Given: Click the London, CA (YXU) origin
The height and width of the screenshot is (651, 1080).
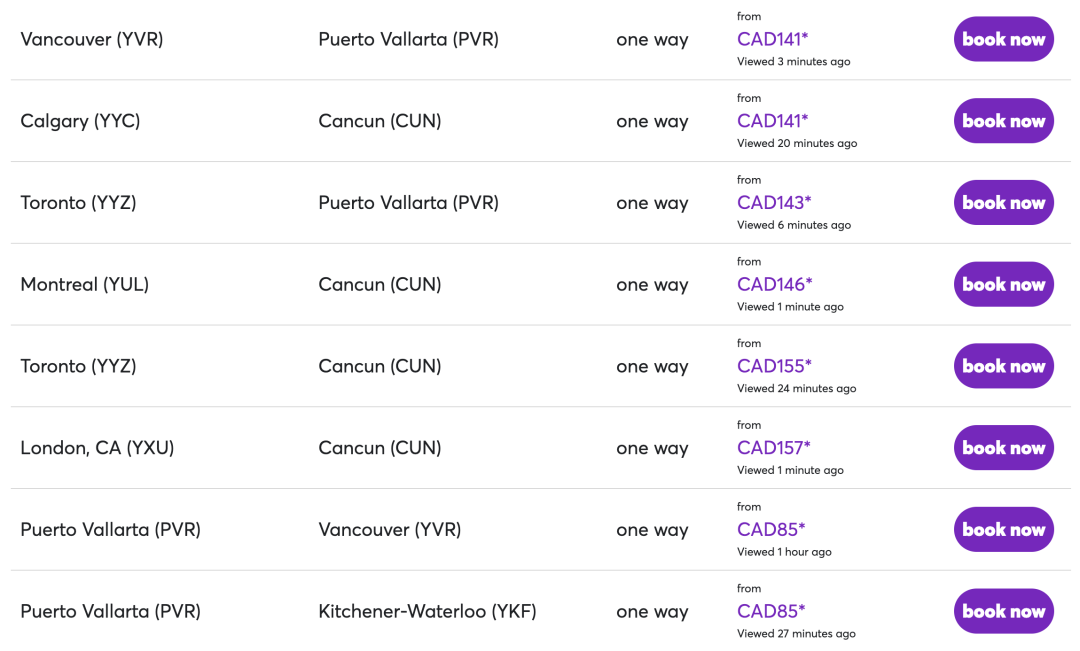Looking at the screenshot, I should 97,448.
